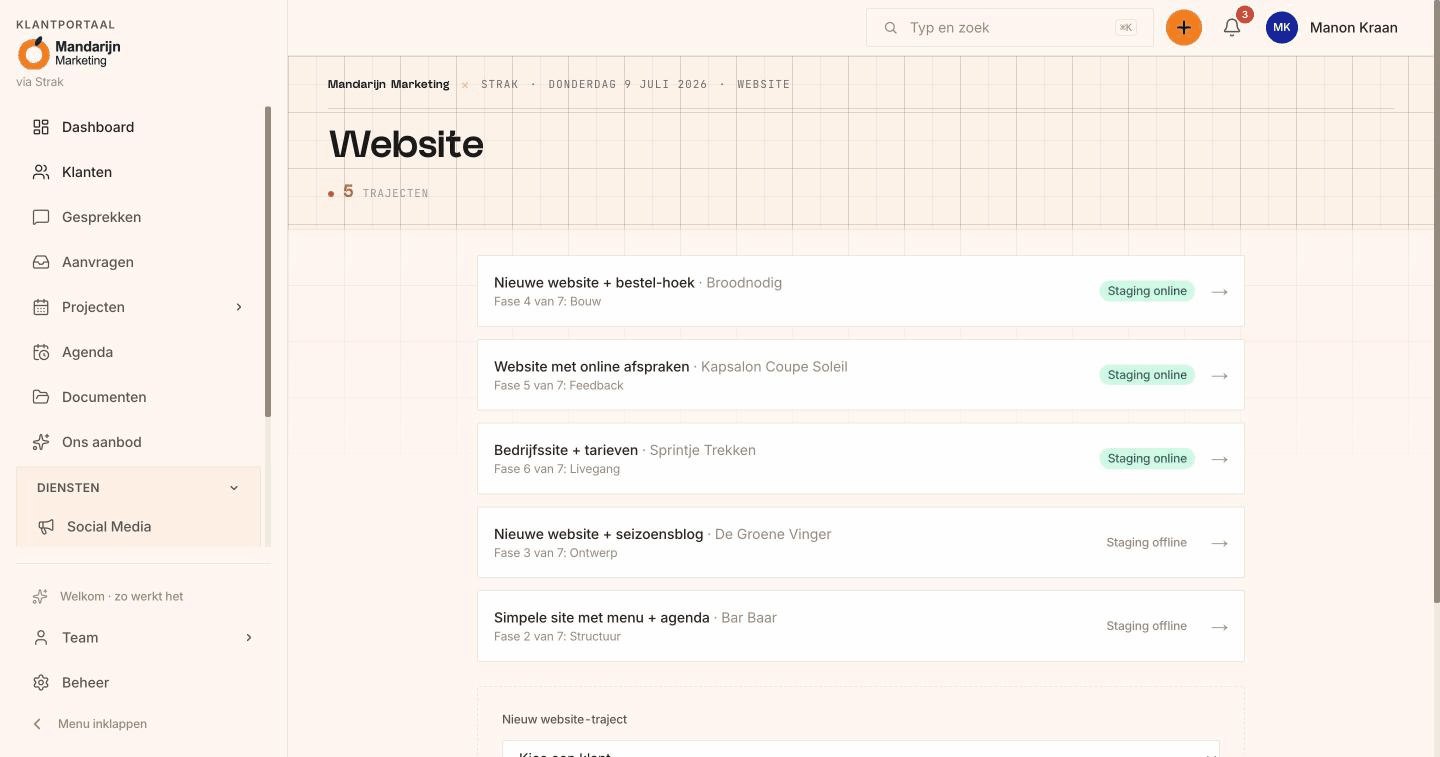The width and height of the screenshot is (1440, 757).
Task: Open Agenda in the sidebar
Action: (87, 352)
